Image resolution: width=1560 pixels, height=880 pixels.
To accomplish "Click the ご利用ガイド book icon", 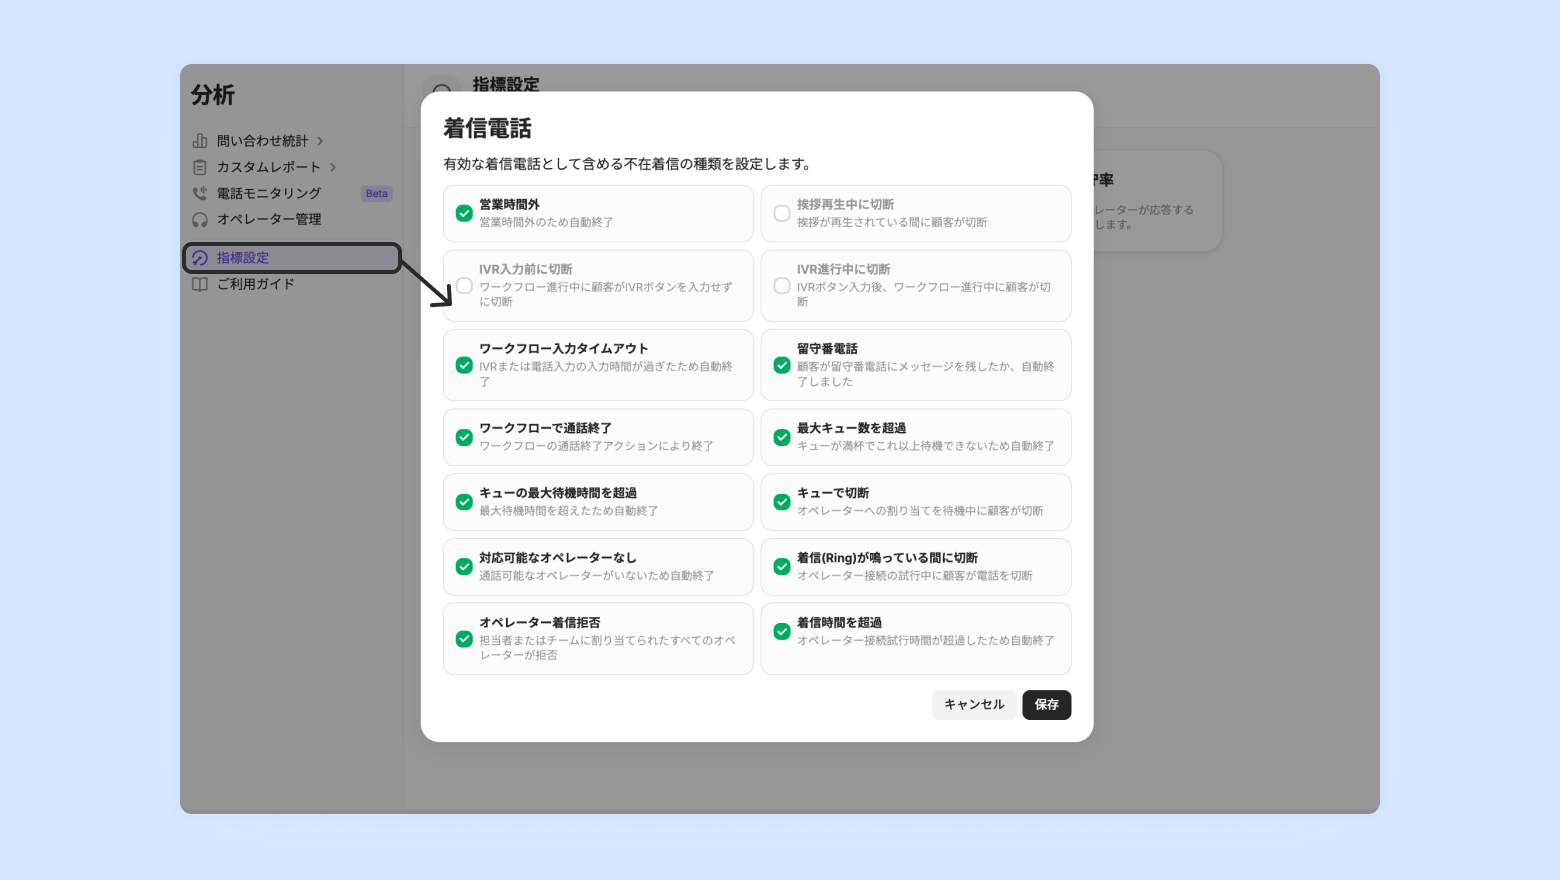I will (200, 284).
